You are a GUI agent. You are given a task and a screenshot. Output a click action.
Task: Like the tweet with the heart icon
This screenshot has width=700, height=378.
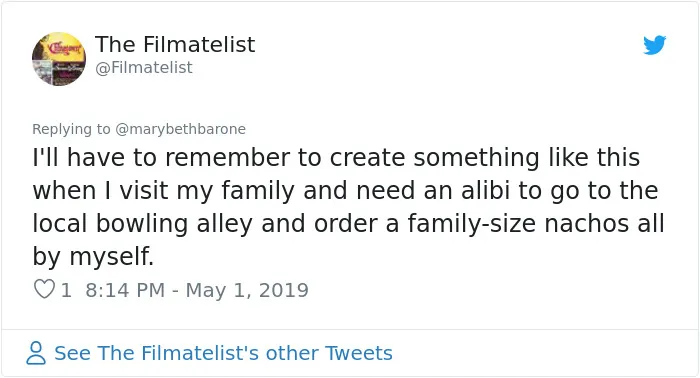point(44,289)
